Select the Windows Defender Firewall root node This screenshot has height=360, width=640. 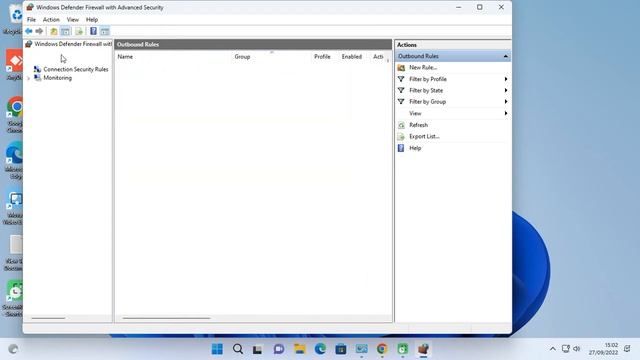tap(73, 44)
